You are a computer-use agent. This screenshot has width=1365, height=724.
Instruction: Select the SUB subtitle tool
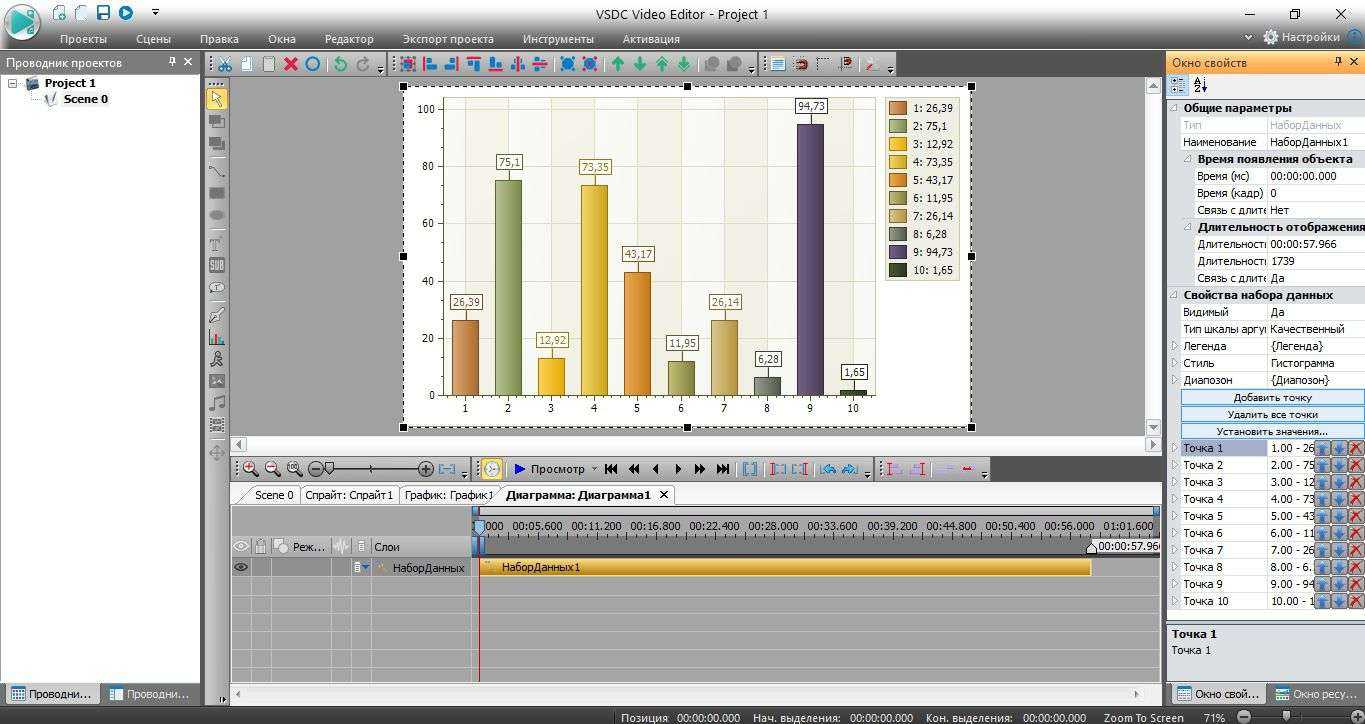[216, 265]
